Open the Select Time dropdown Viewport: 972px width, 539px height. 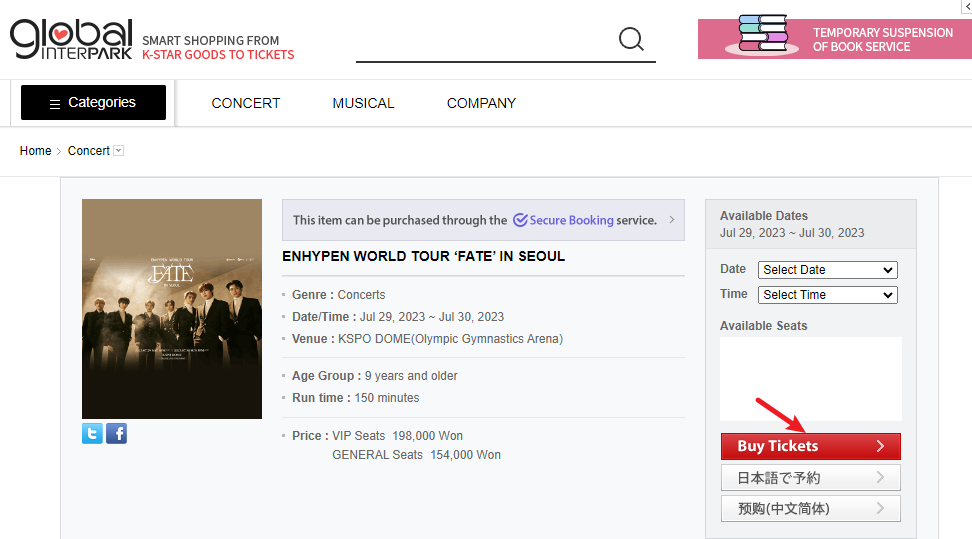coord(828,295)
